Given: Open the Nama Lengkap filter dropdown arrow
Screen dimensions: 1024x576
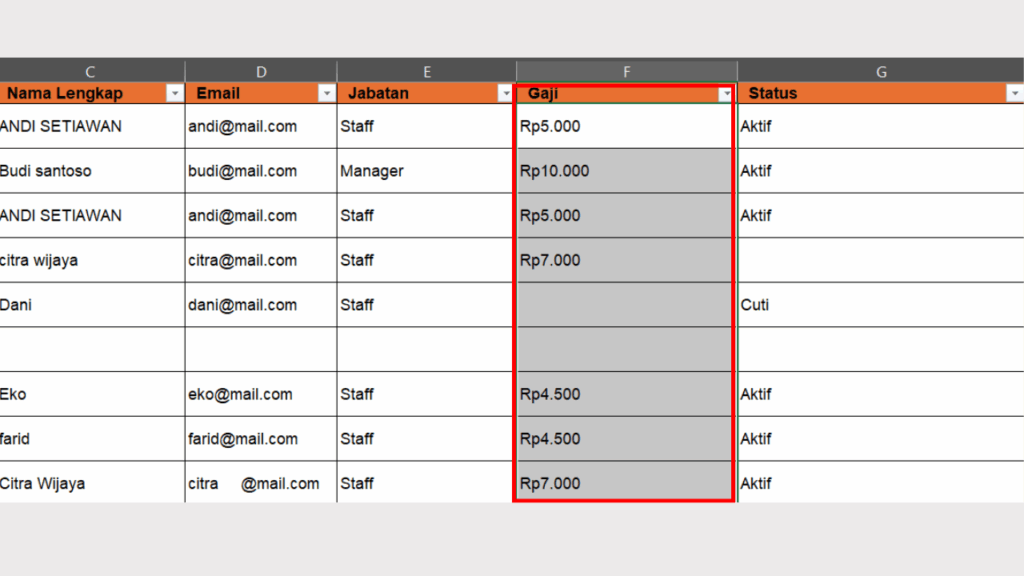Looking at the screenshot, I should 175,93.
